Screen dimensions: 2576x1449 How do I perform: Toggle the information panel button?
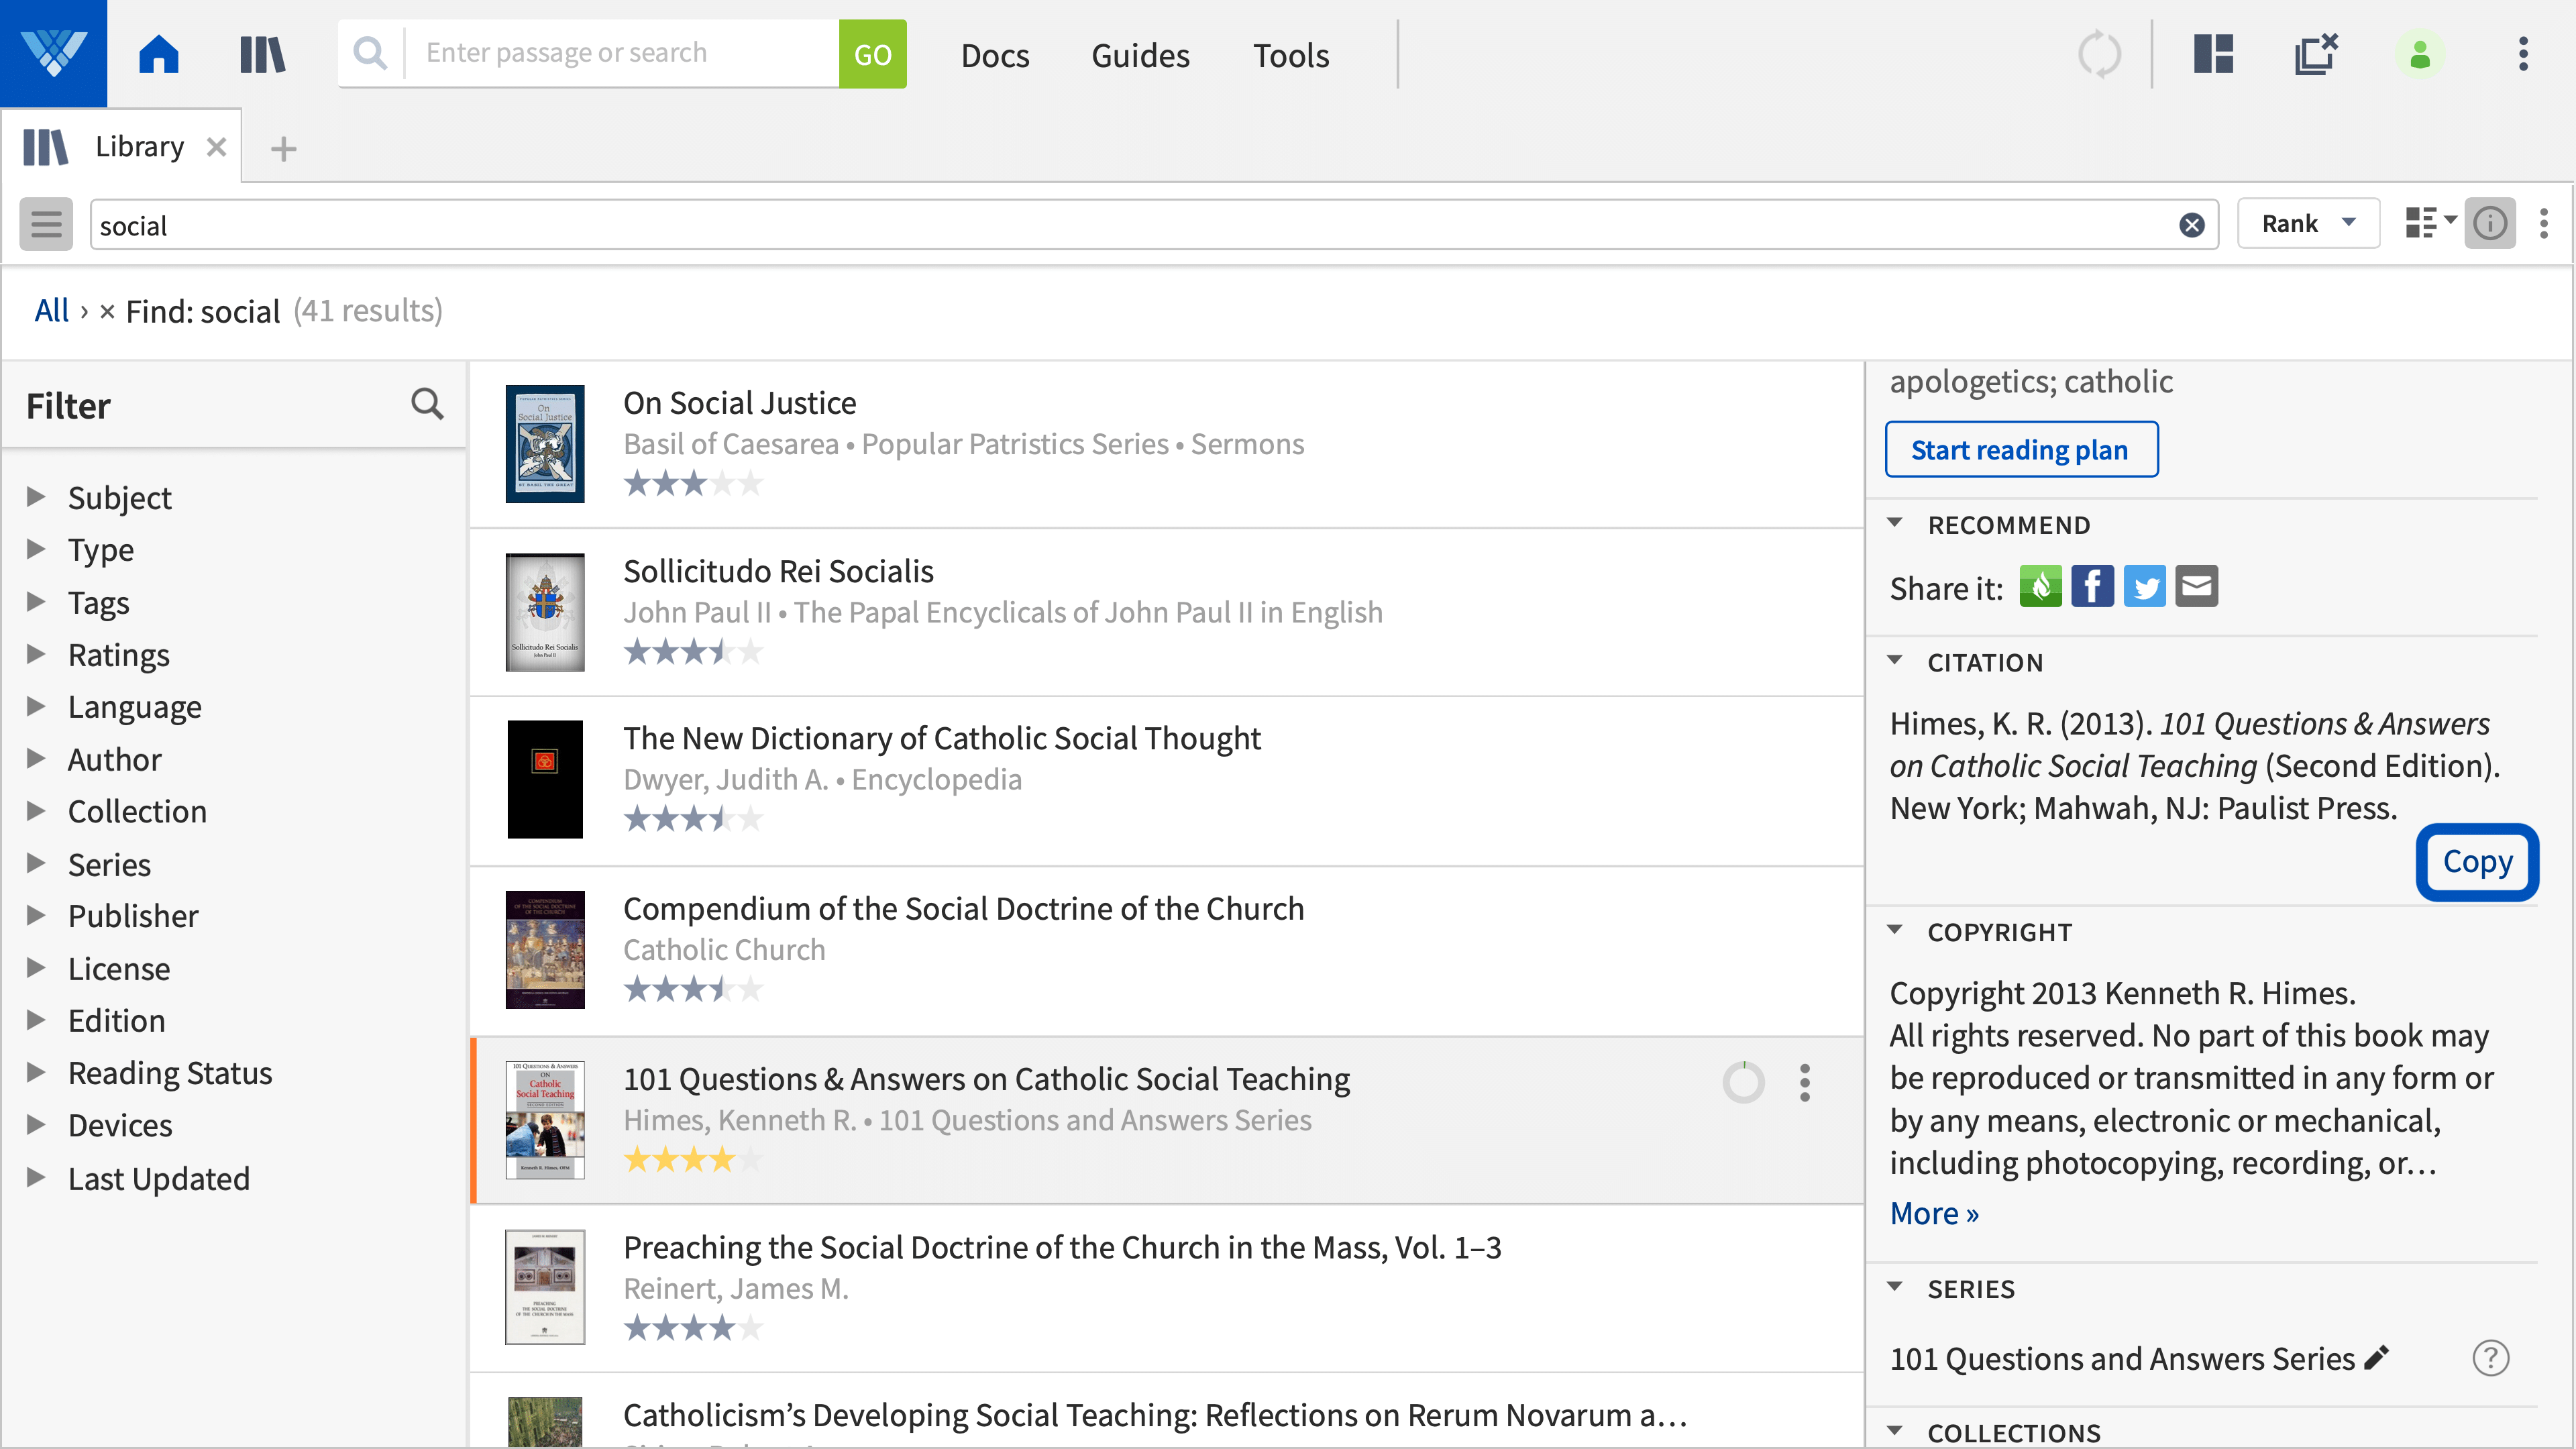2489,223
